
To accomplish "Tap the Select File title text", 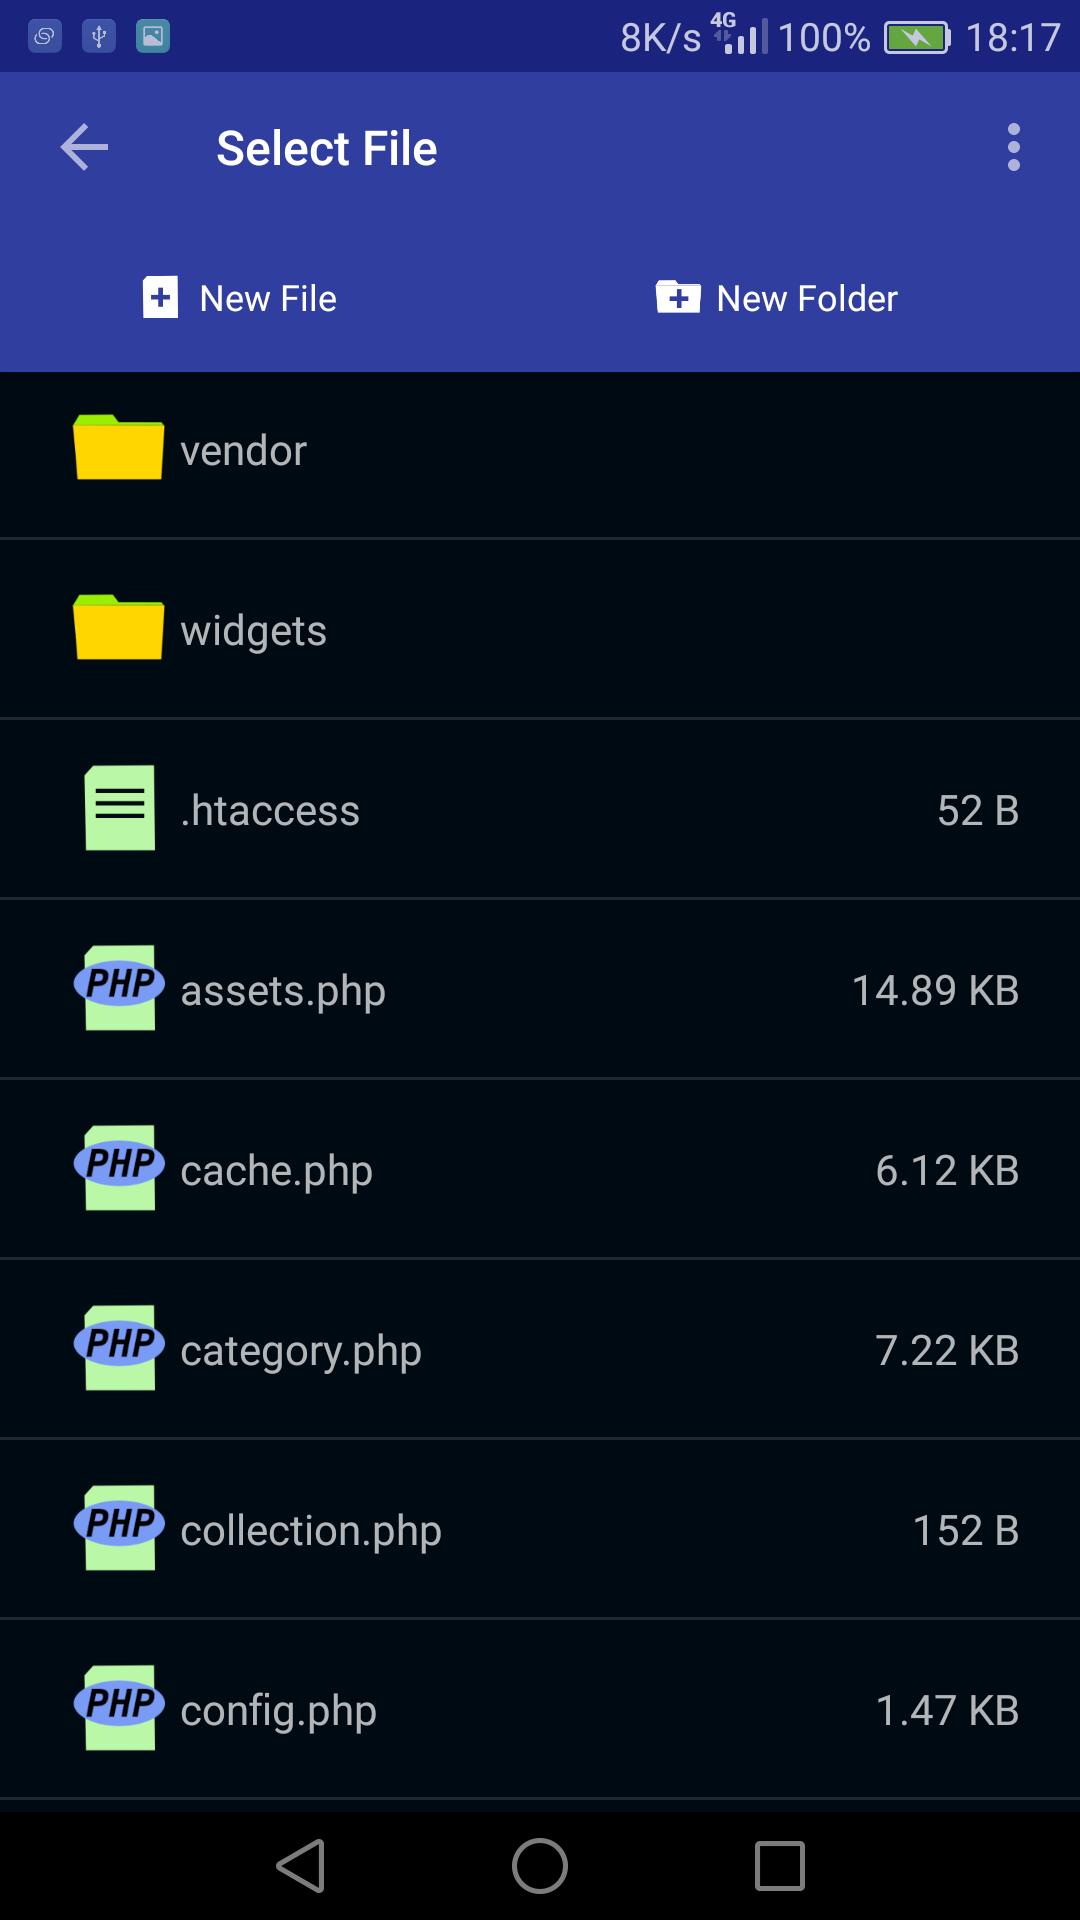I will pyautogui.click(x=327, y=148).
